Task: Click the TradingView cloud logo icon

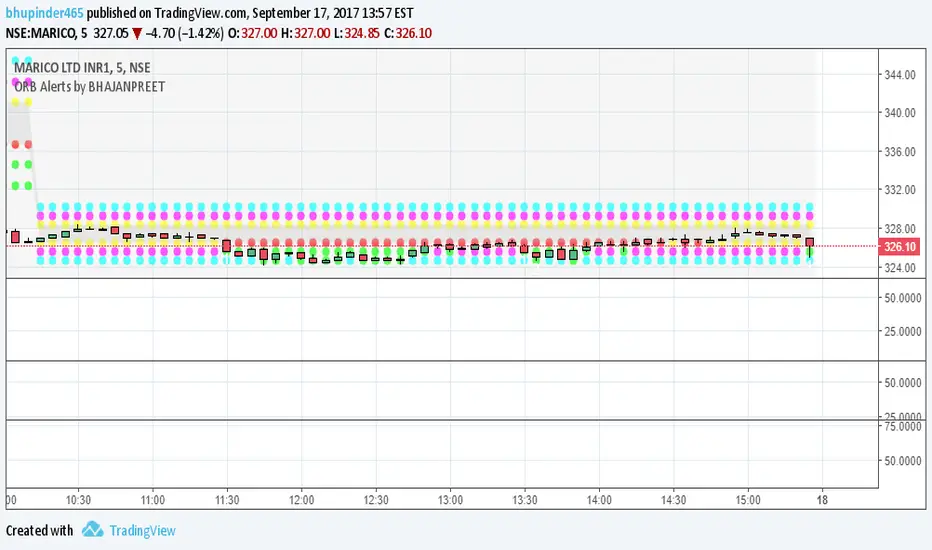Action: click(x=92, y=529)
